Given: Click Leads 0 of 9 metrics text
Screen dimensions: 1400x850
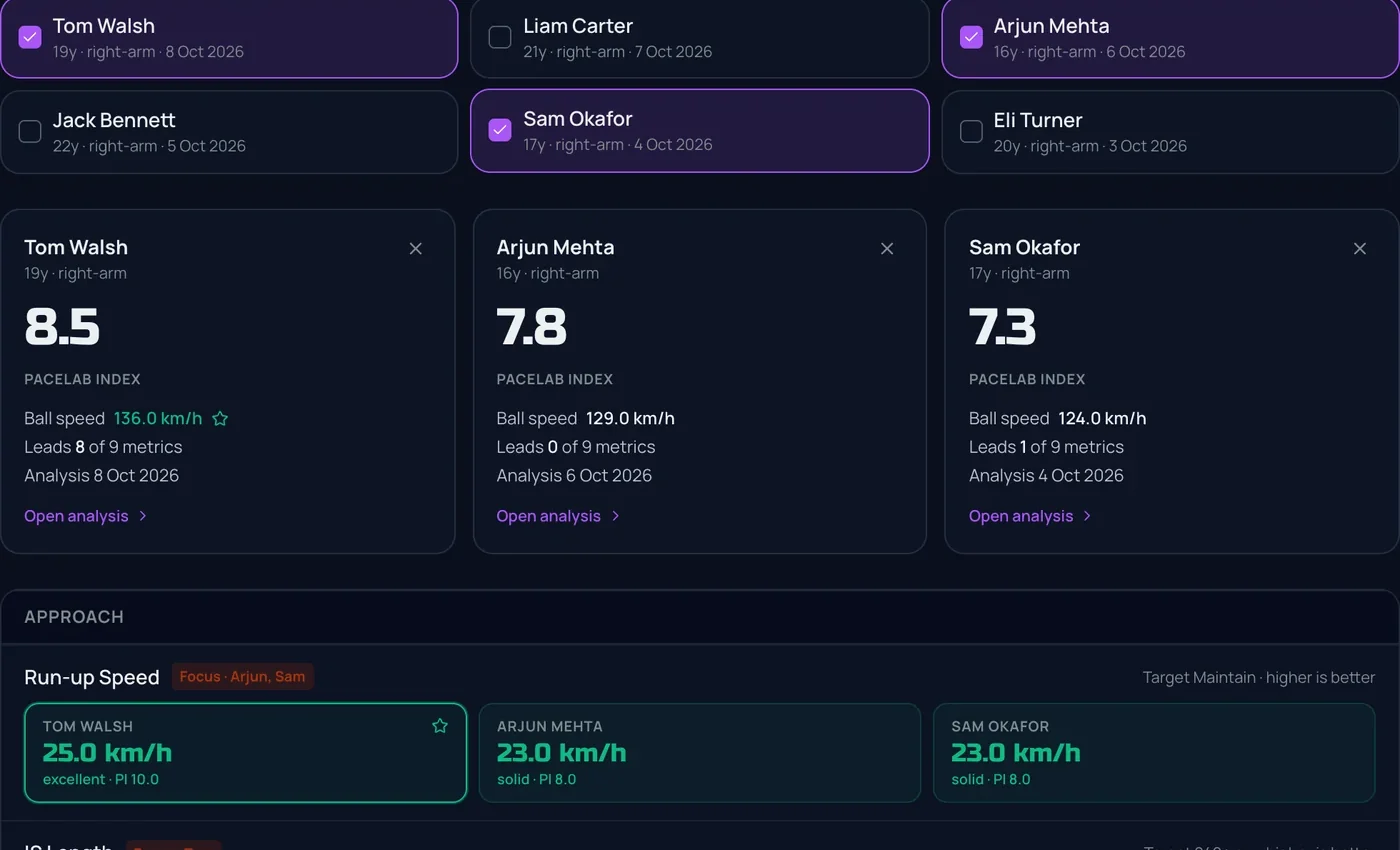Looking at the screenshot, I should [x=576, y=447].
